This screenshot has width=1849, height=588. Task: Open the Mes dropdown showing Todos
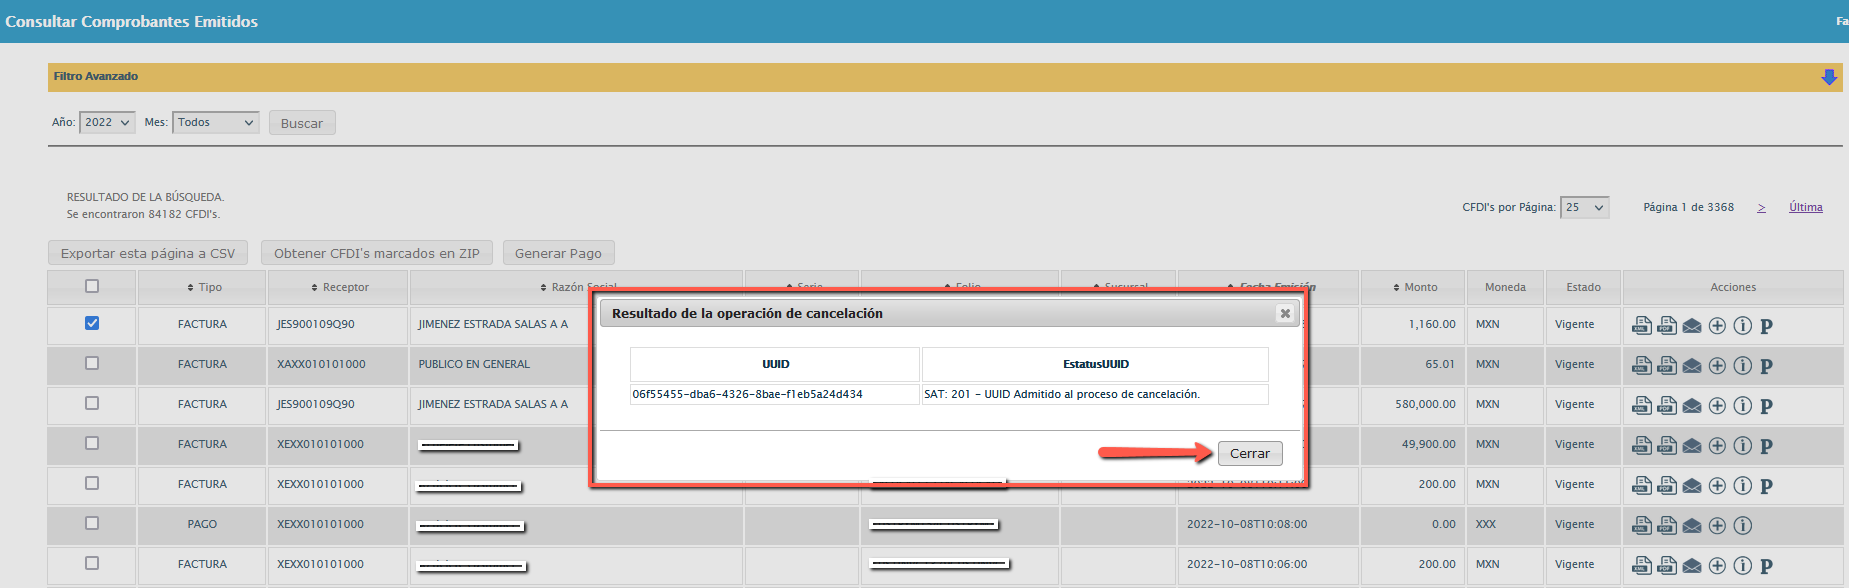click(215, 122)
